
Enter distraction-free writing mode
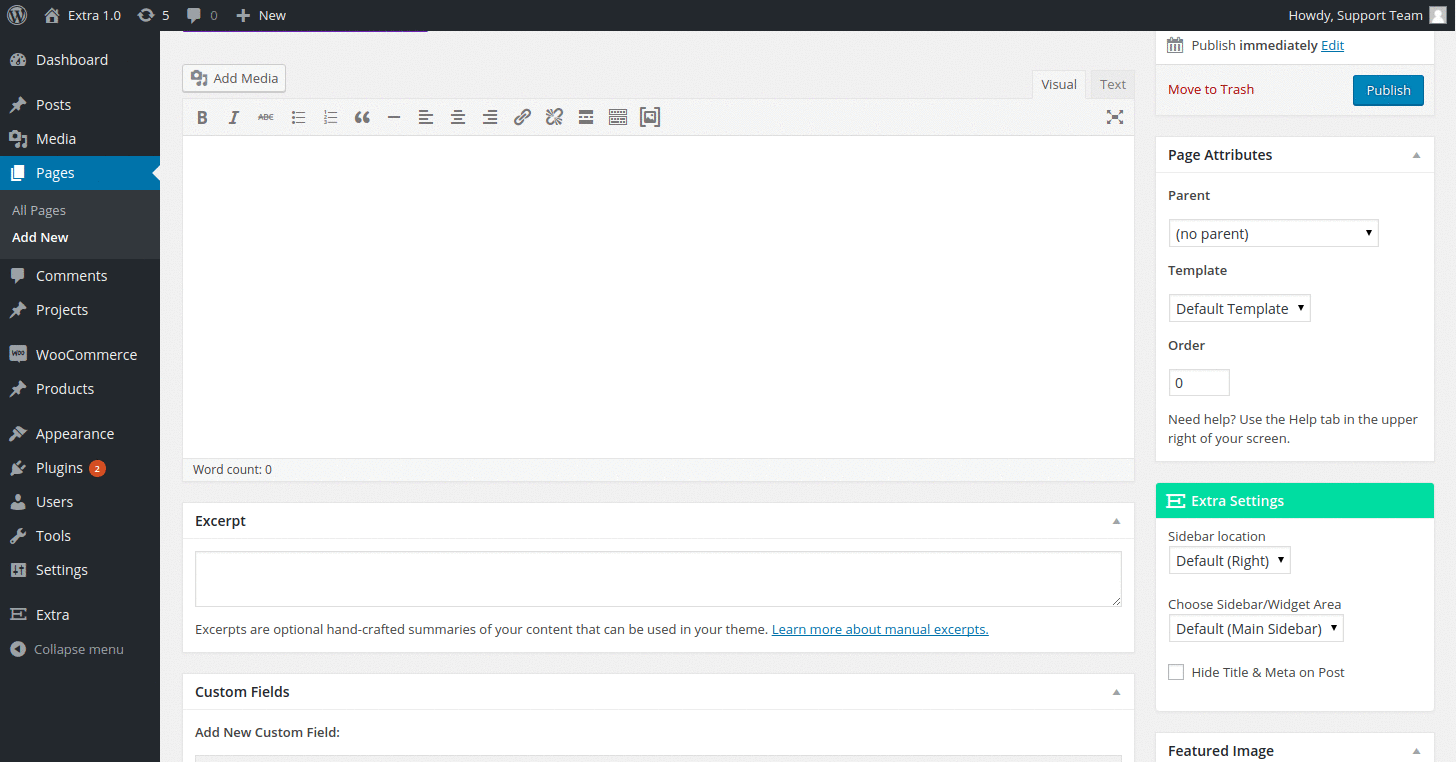pos(1114,117)
